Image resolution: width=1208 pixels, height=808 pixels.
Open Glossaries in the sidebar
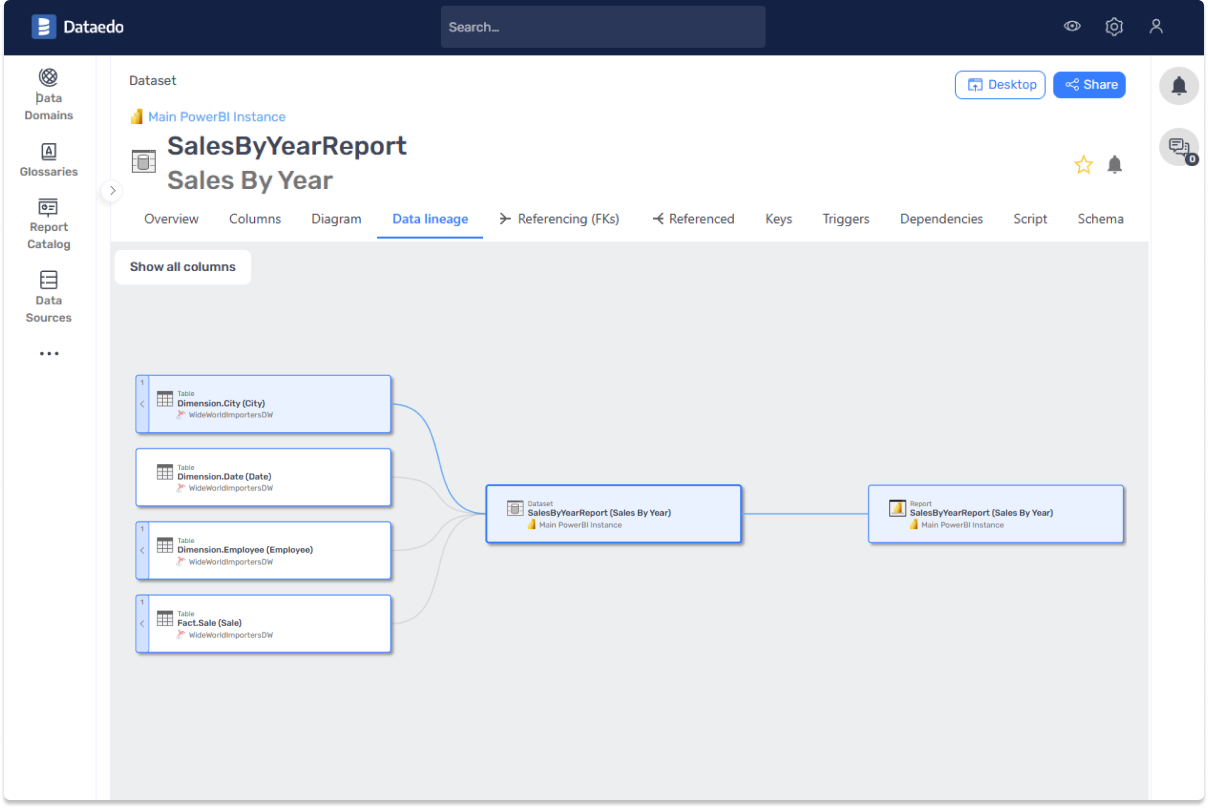click(49, 160)
